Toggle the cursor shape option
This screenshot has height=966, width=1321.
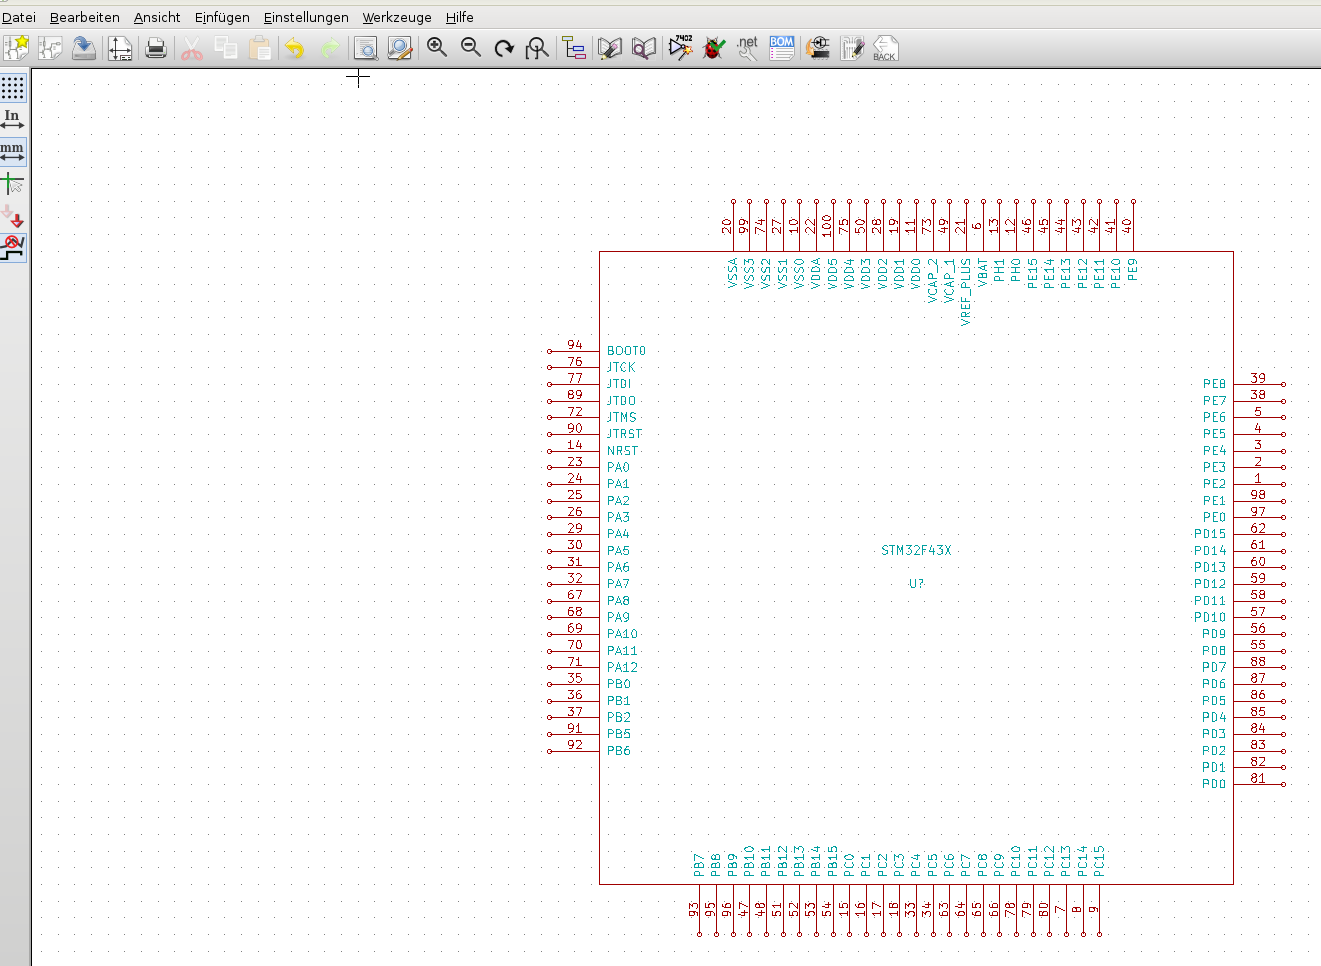pyautogui.click(x=13, y=184)
